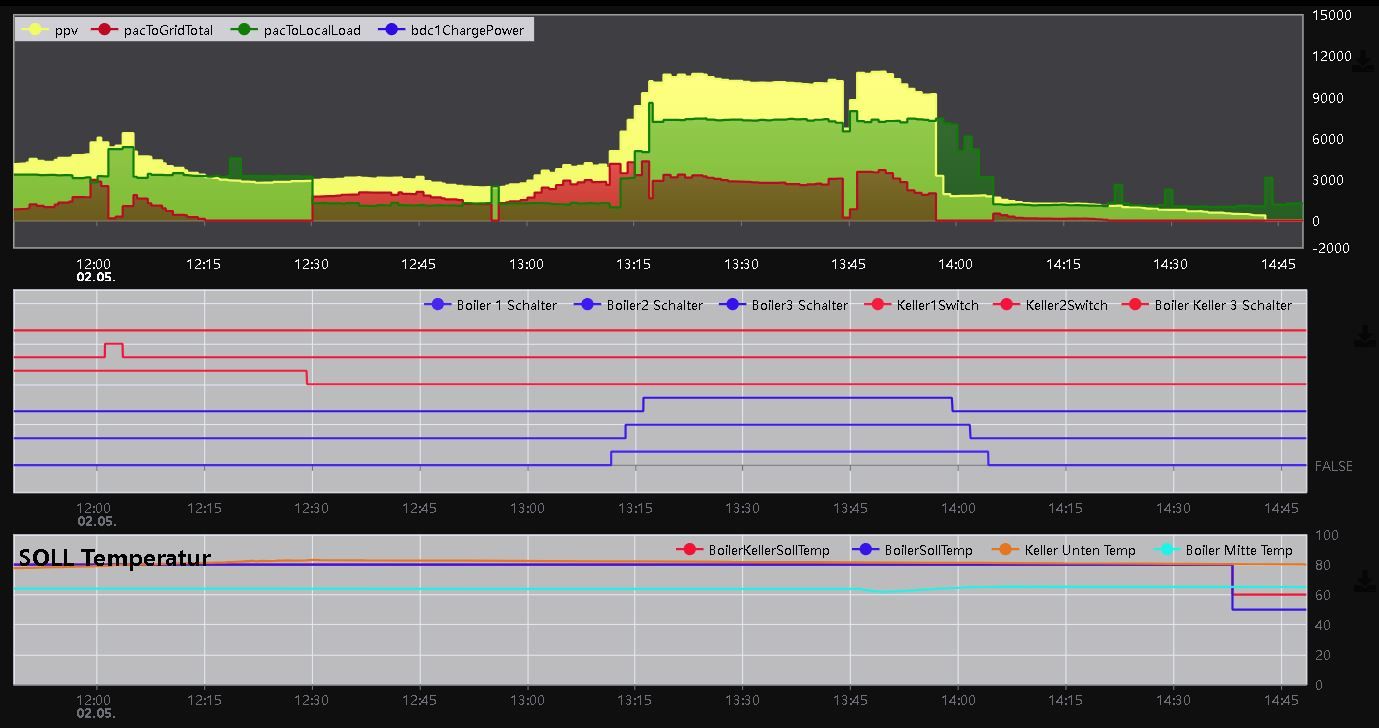1379x728 pixels.
Task: Click the 80 value on temperature axis
Action: [1323, 565]
